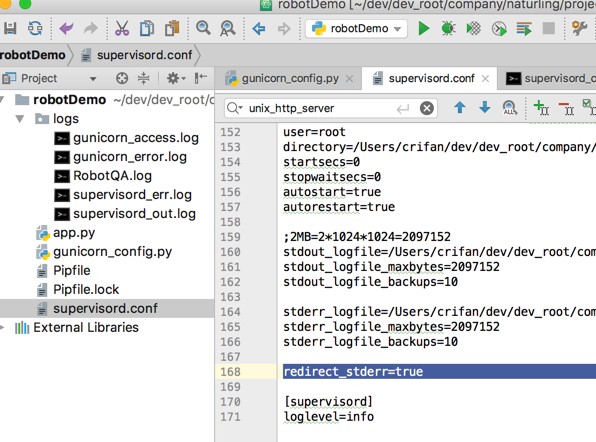
Task: Click the Cut scissors icon
Action: point(122,29)
